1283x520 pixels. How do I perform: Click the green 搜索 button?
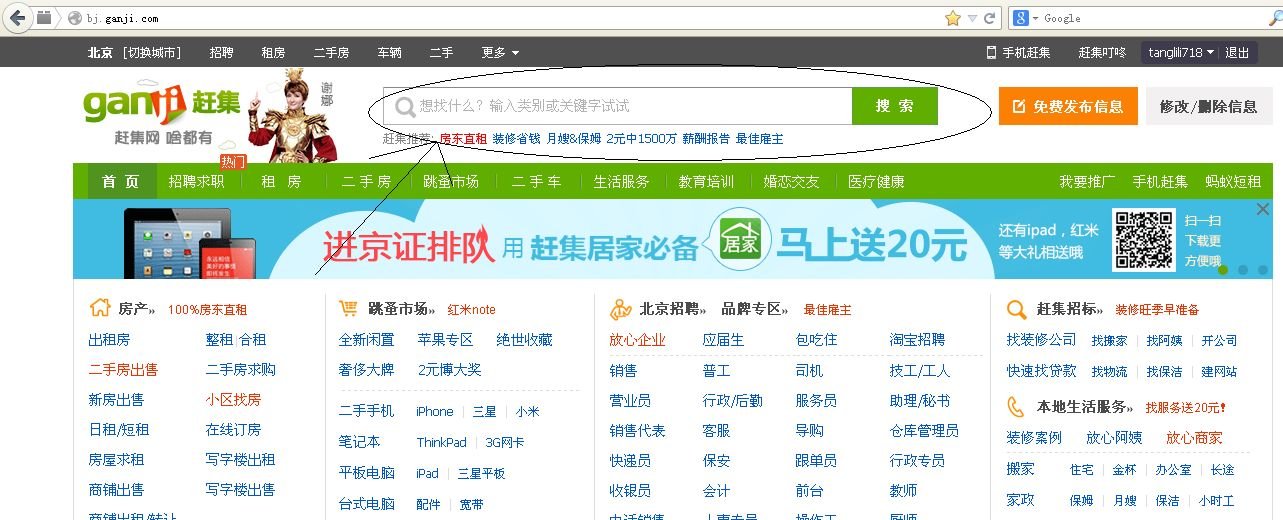click(x=895, y=106)
